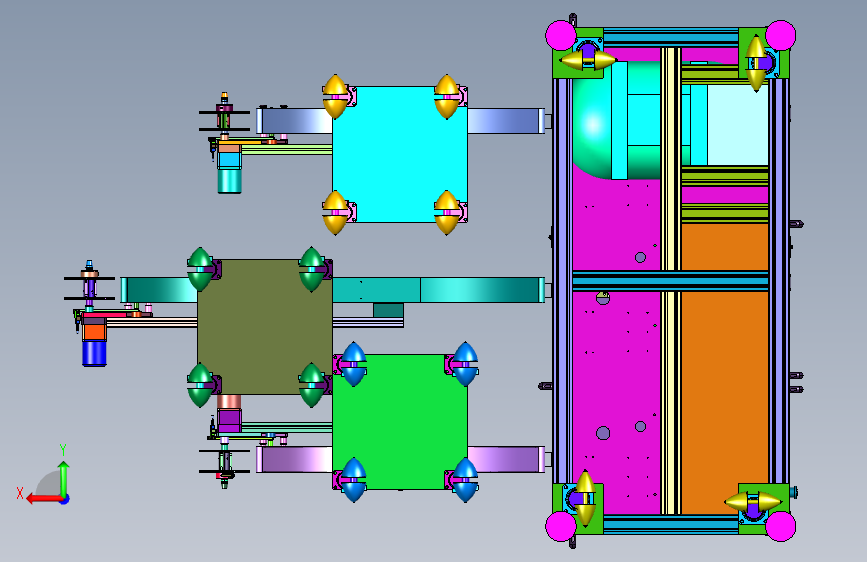
Task: Click the blue Z axis dot on triad
Action: (x=65, y=499)
